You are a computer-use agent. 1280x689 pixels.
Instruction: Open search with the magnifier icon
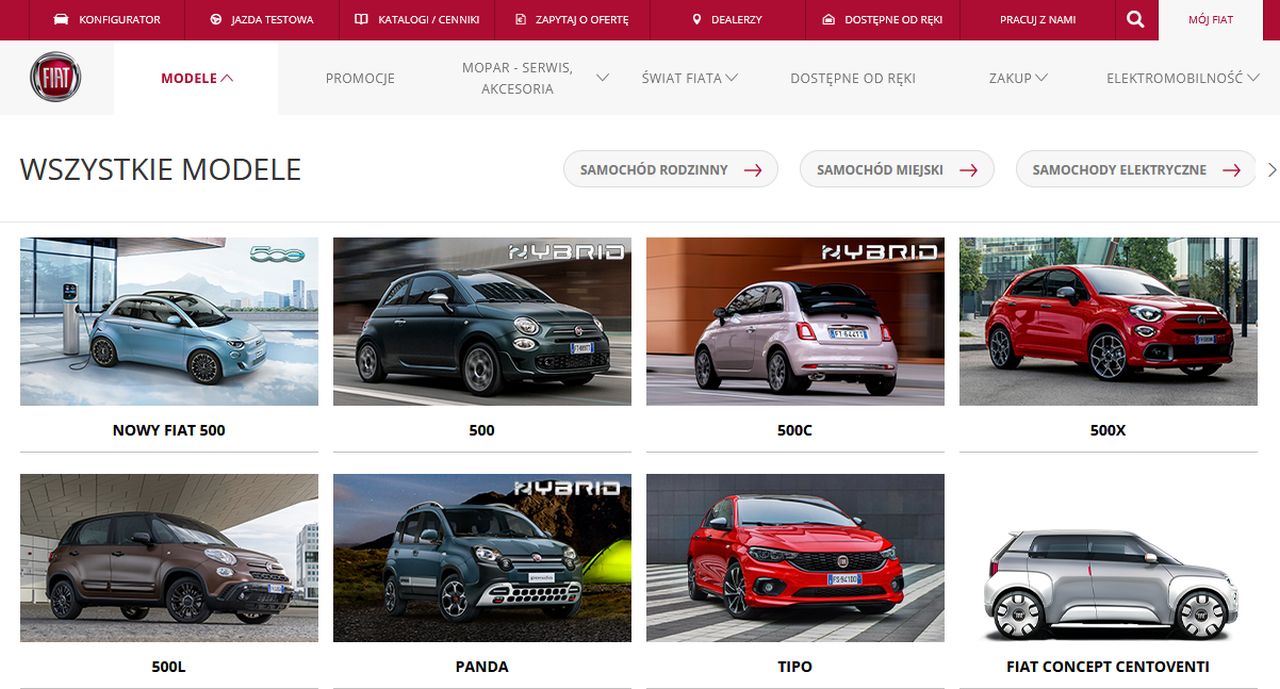tap(1135, 19)
